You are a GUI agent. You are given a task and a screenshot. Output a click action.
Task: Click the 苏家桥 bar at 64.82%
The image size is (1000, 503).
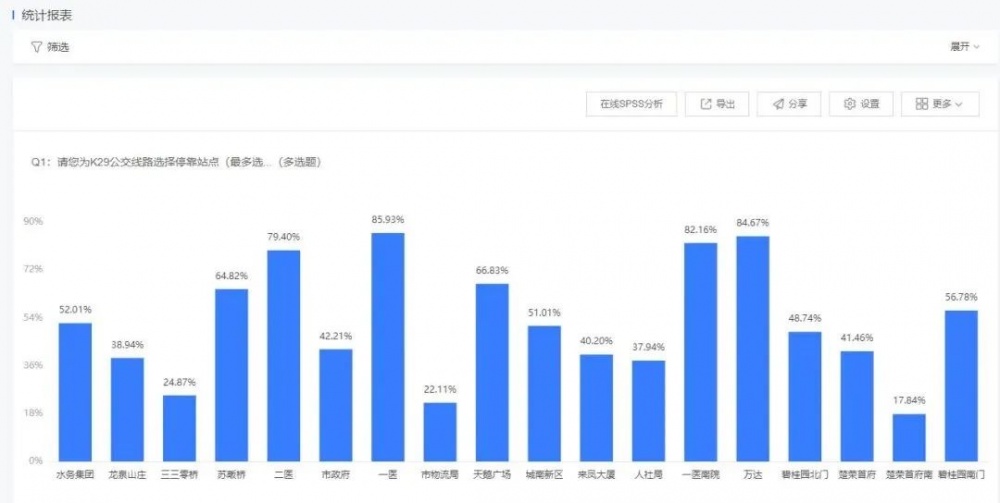click(232, 374)
